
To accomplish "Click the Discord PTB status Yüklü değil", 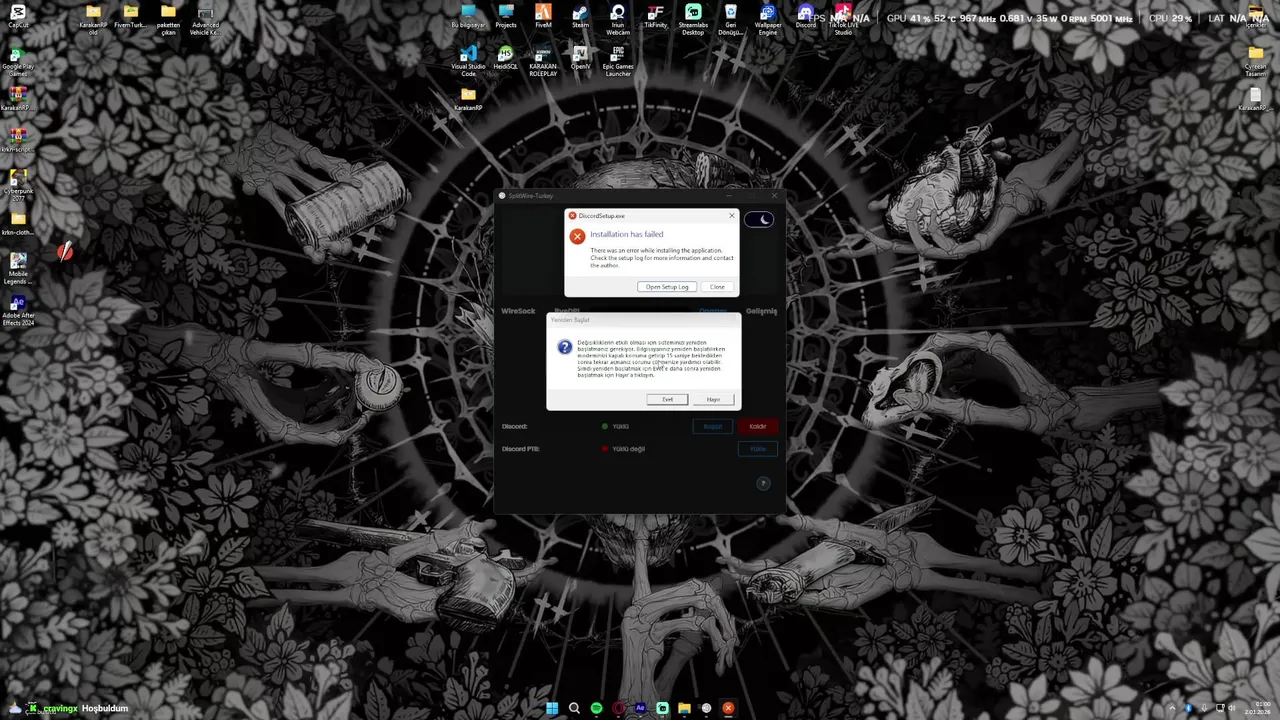I will (628, 449).
